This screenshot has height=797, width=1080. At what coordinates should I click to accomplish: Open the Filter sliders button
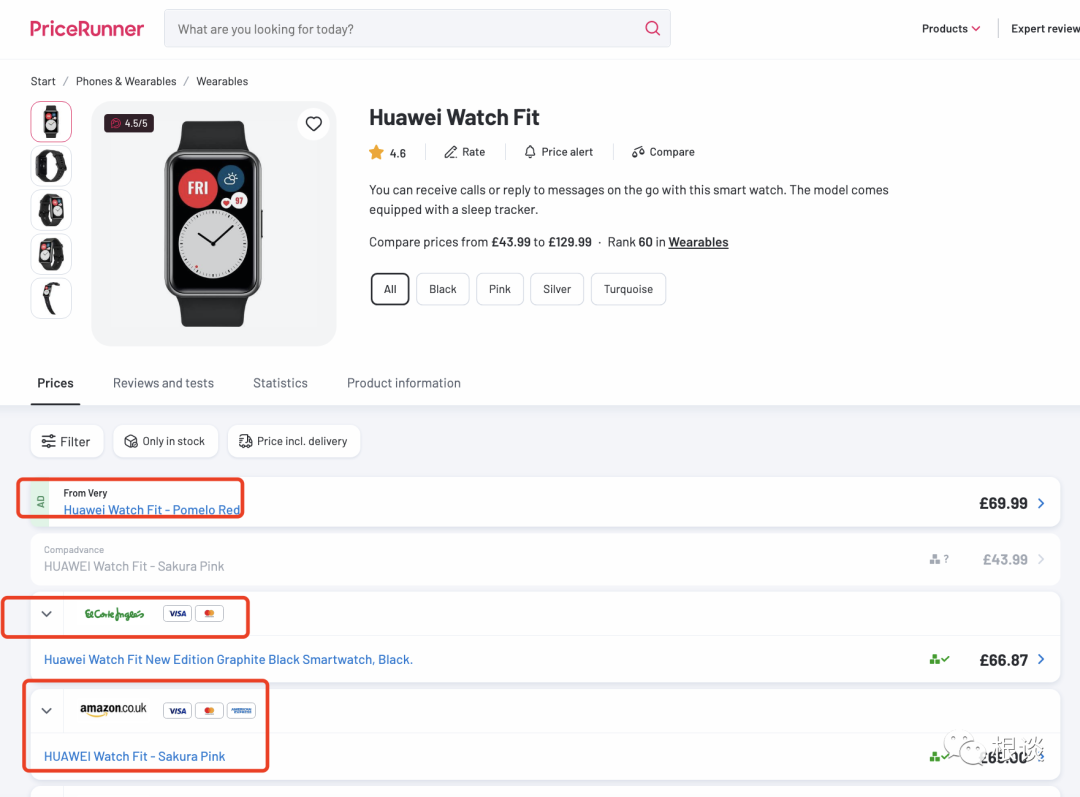click(x=66, y=441)
